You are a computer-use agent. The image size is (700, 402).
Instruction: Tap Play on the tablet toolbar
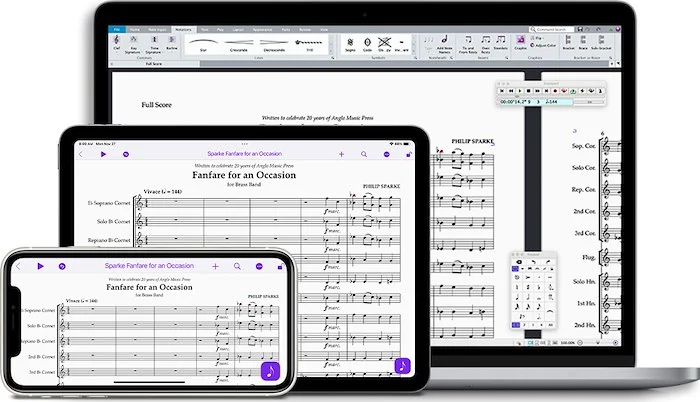tap(103, 154)
